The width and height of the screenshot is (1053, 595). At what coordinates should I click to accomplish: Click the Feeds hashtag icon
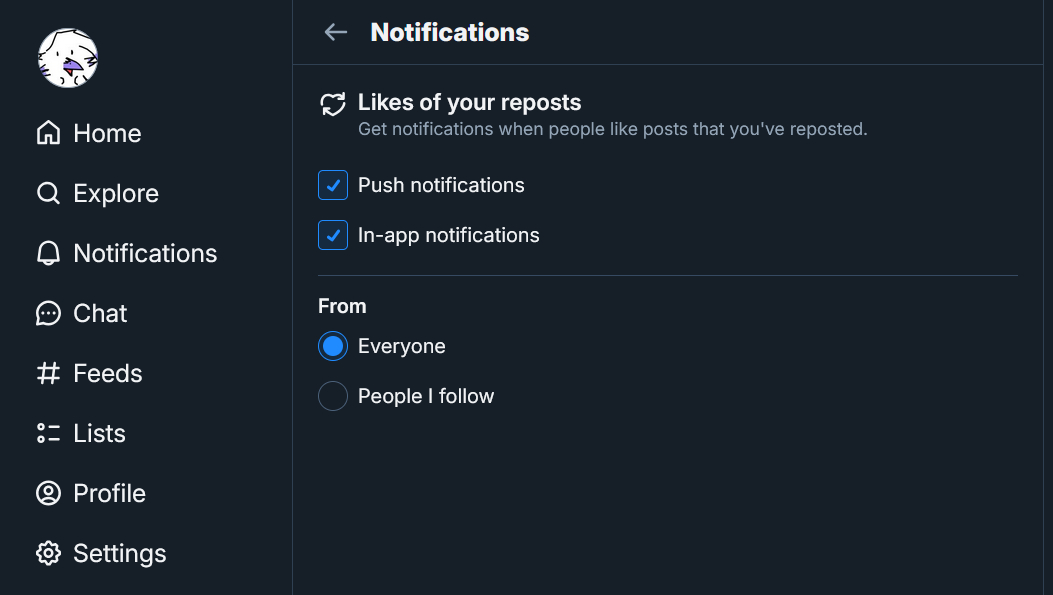pos(48,373)
